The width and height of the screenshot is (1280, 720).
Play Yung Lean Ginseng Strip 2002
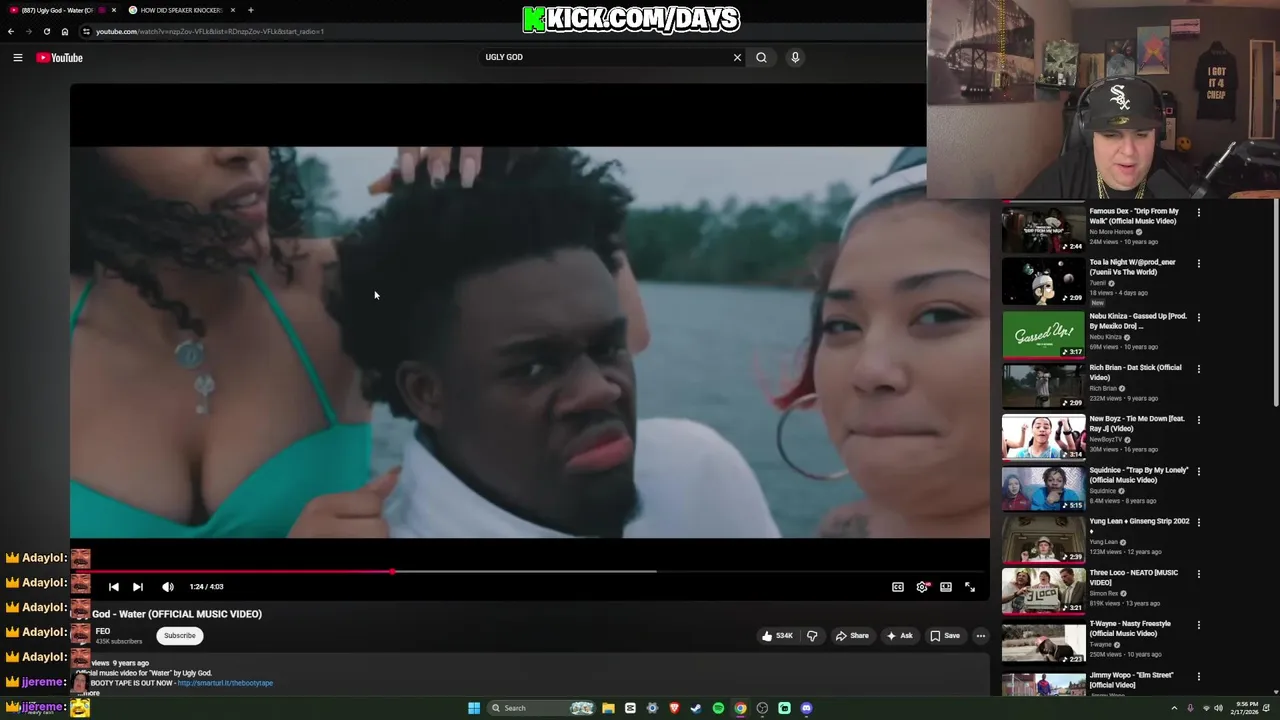pos(1043,540)
